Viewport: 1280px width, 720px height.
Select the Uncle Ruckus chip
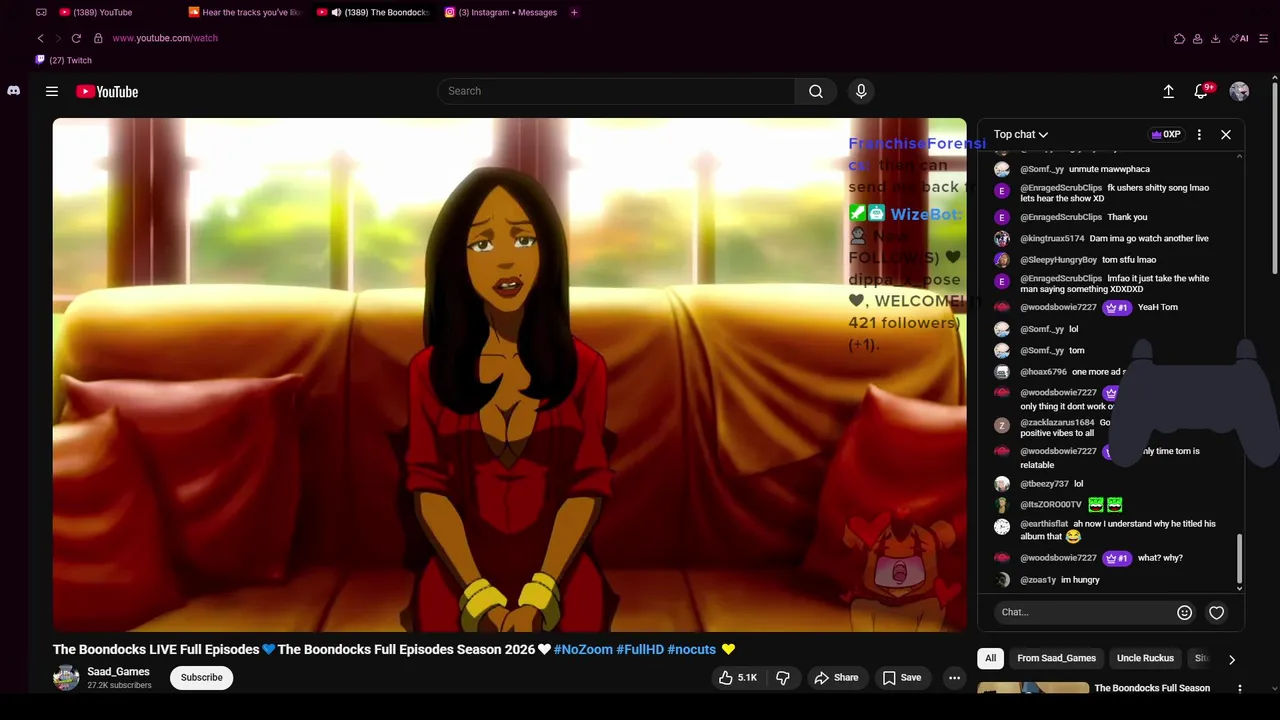(x=1145, y=658)
